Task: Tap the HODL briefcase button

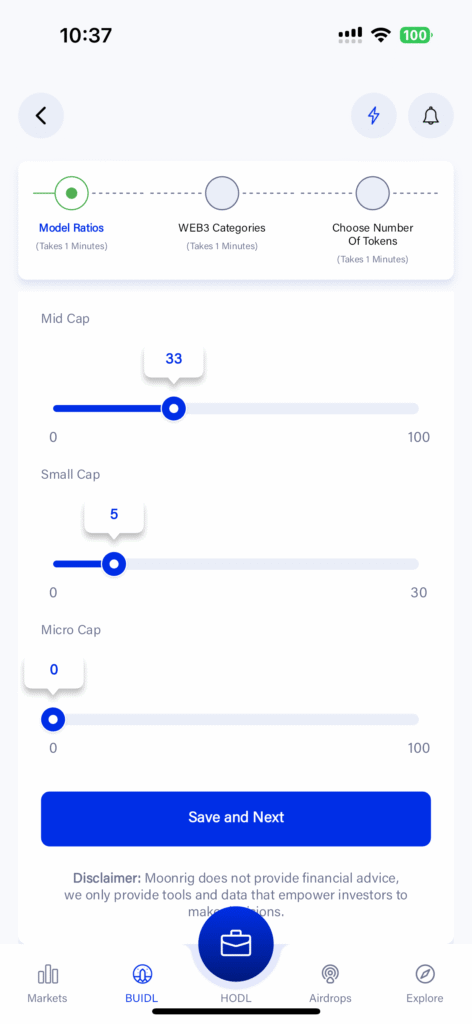Action: pos(236,944)
